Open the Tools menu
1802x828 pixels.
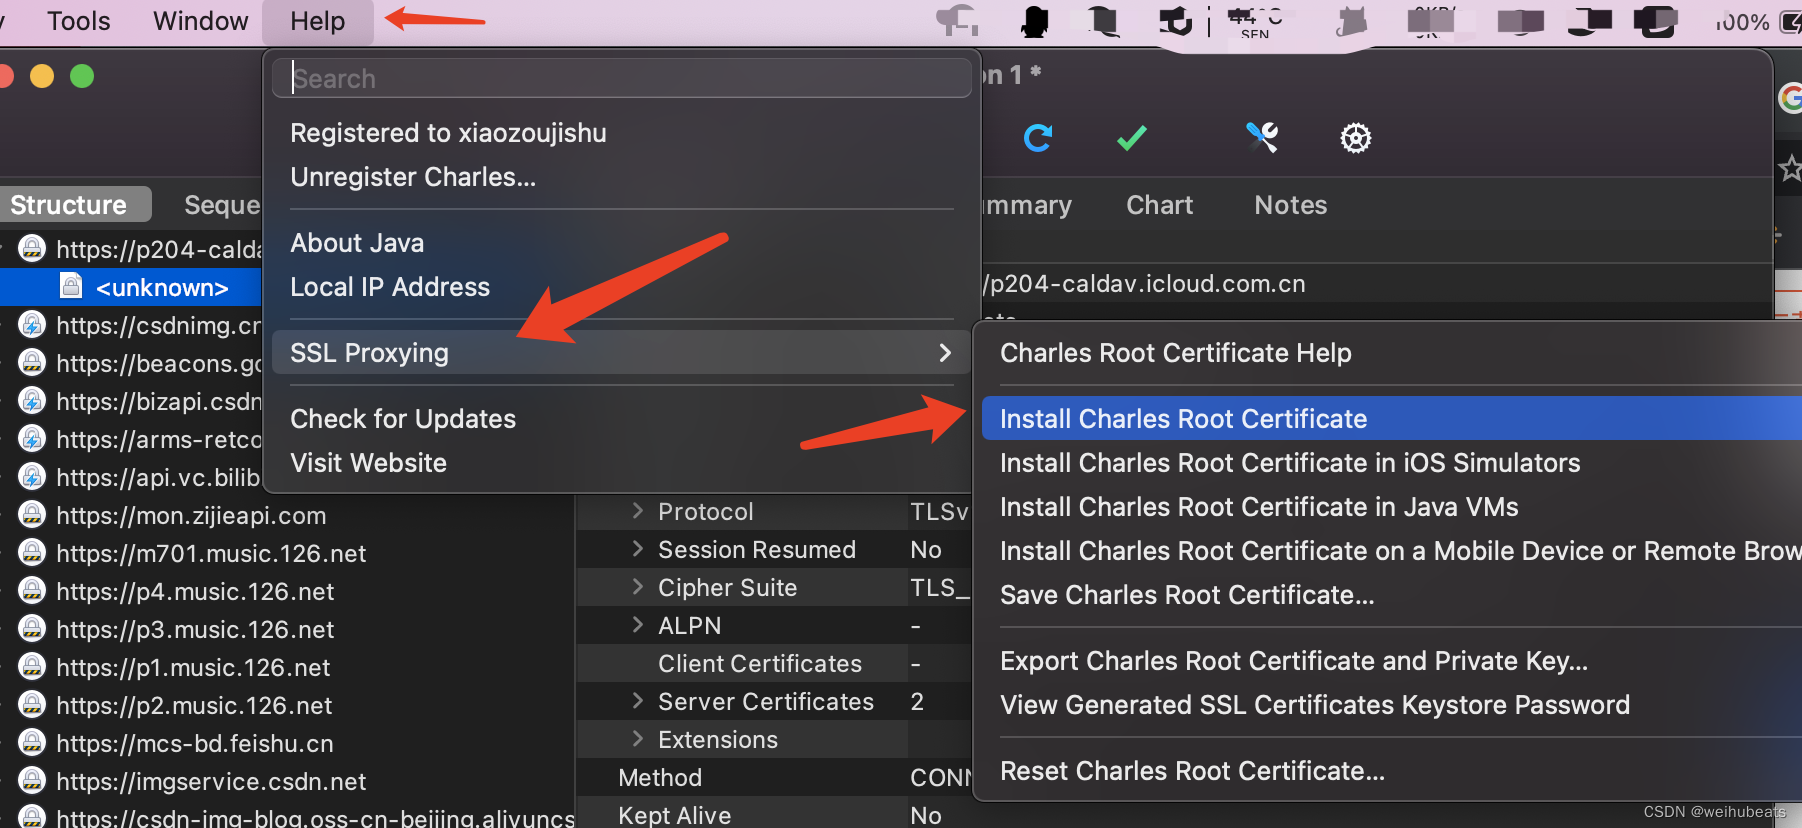pos(78,21)
